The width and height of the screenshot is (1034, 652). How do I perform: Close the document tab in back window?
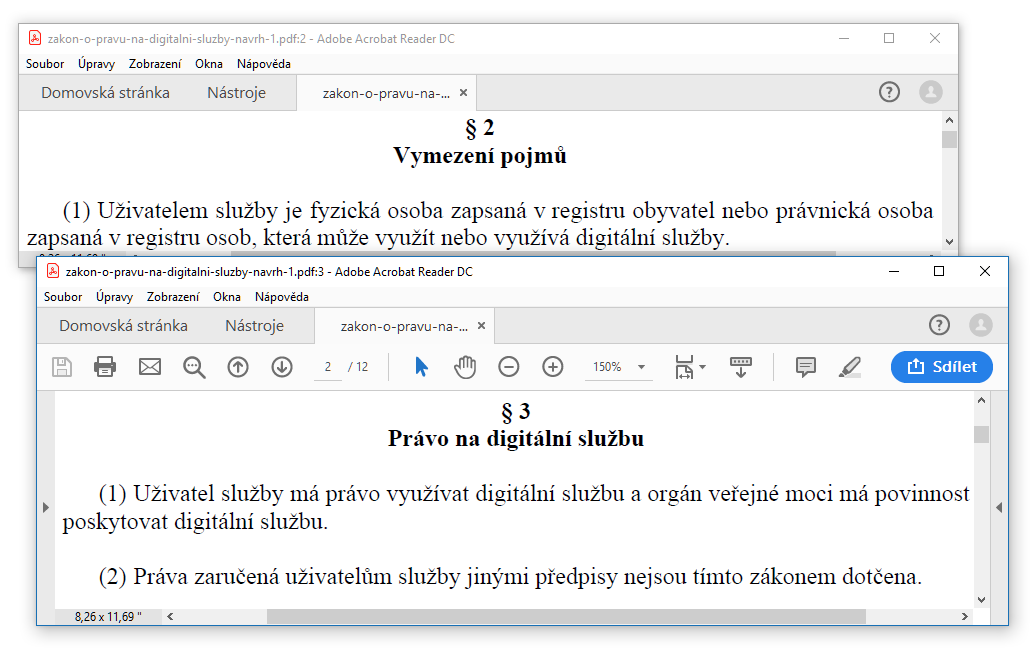click(464, 93)
